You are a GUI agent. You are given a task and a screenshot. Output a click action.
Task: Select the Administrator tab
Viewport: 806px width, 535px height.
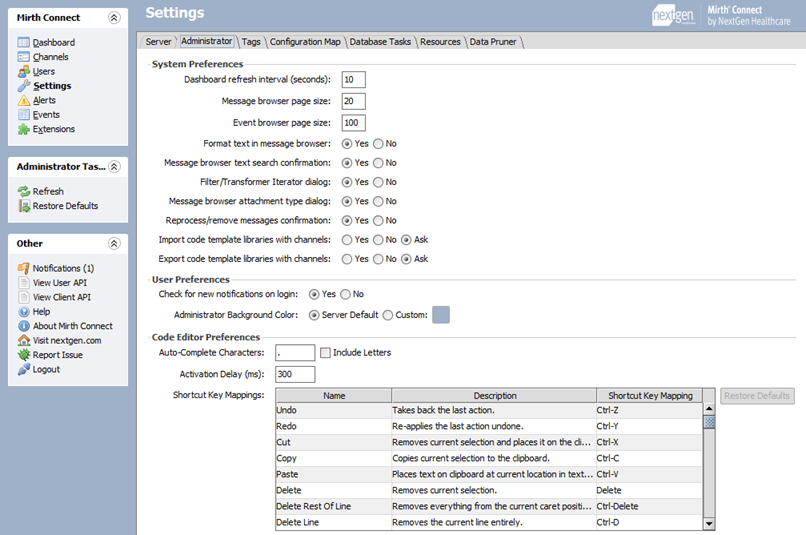207,41
